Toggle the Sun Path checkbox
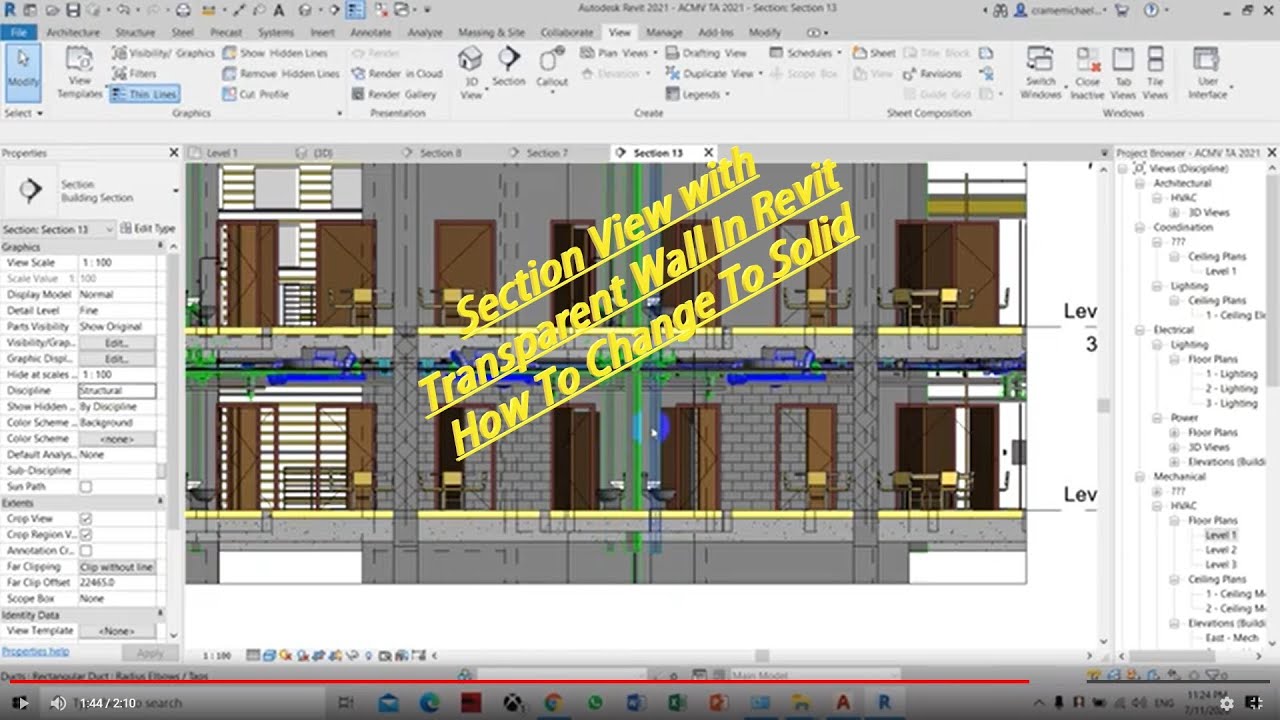The width and height of the screenshot is (1280, 720). coord(86,487)
